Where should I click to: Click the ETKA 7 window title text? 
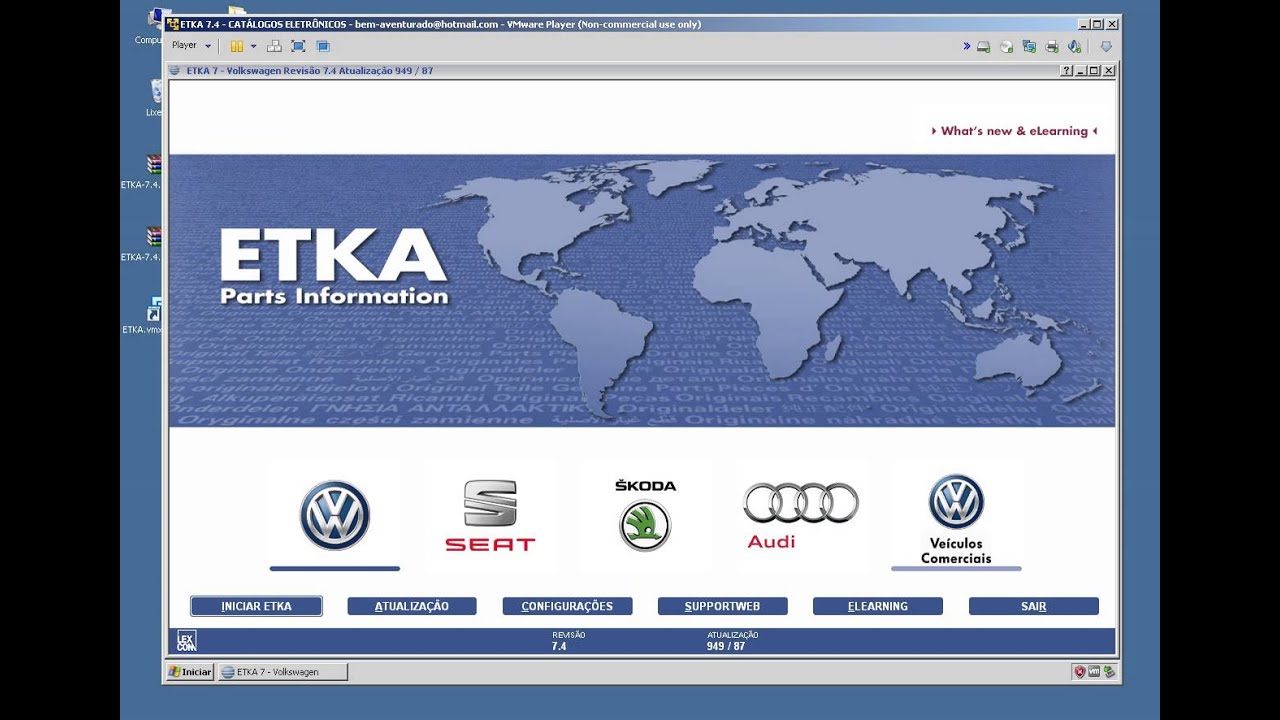pos(310,71)
